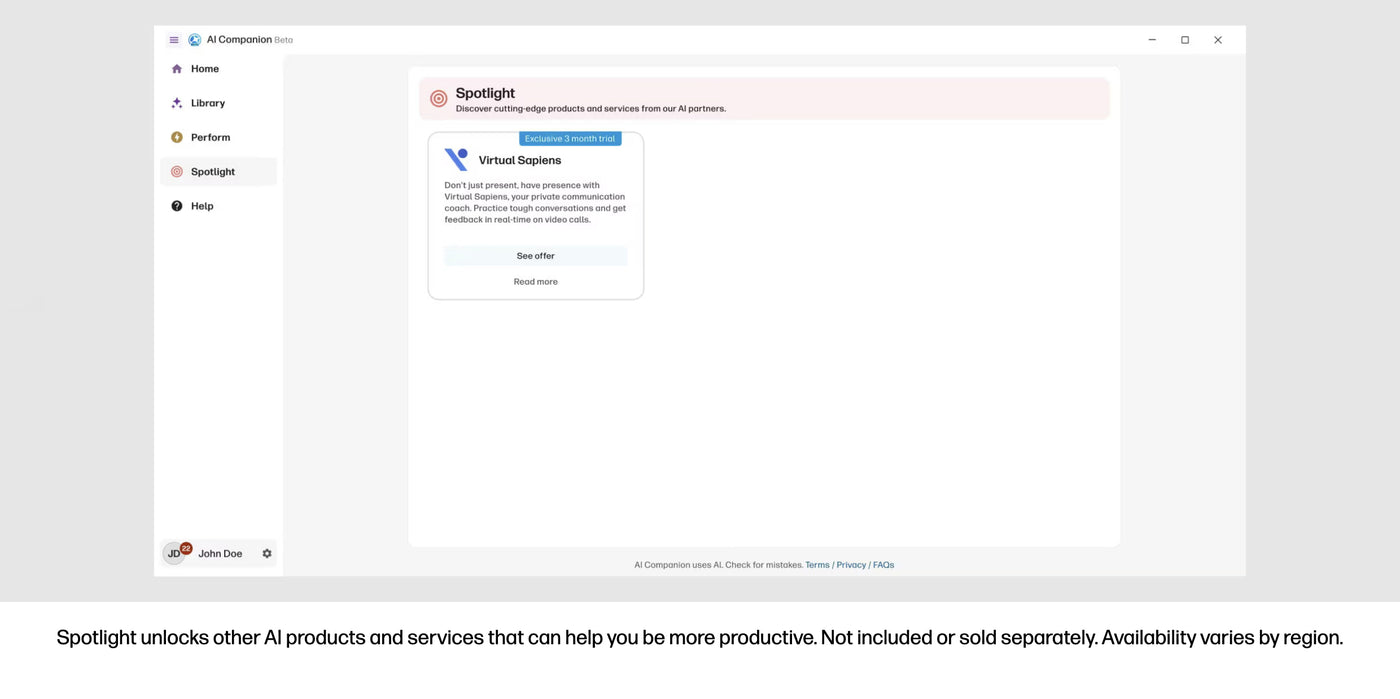This screenshot has height=699, width=1400.
Task: Open the Terms link
Action: 817,565
